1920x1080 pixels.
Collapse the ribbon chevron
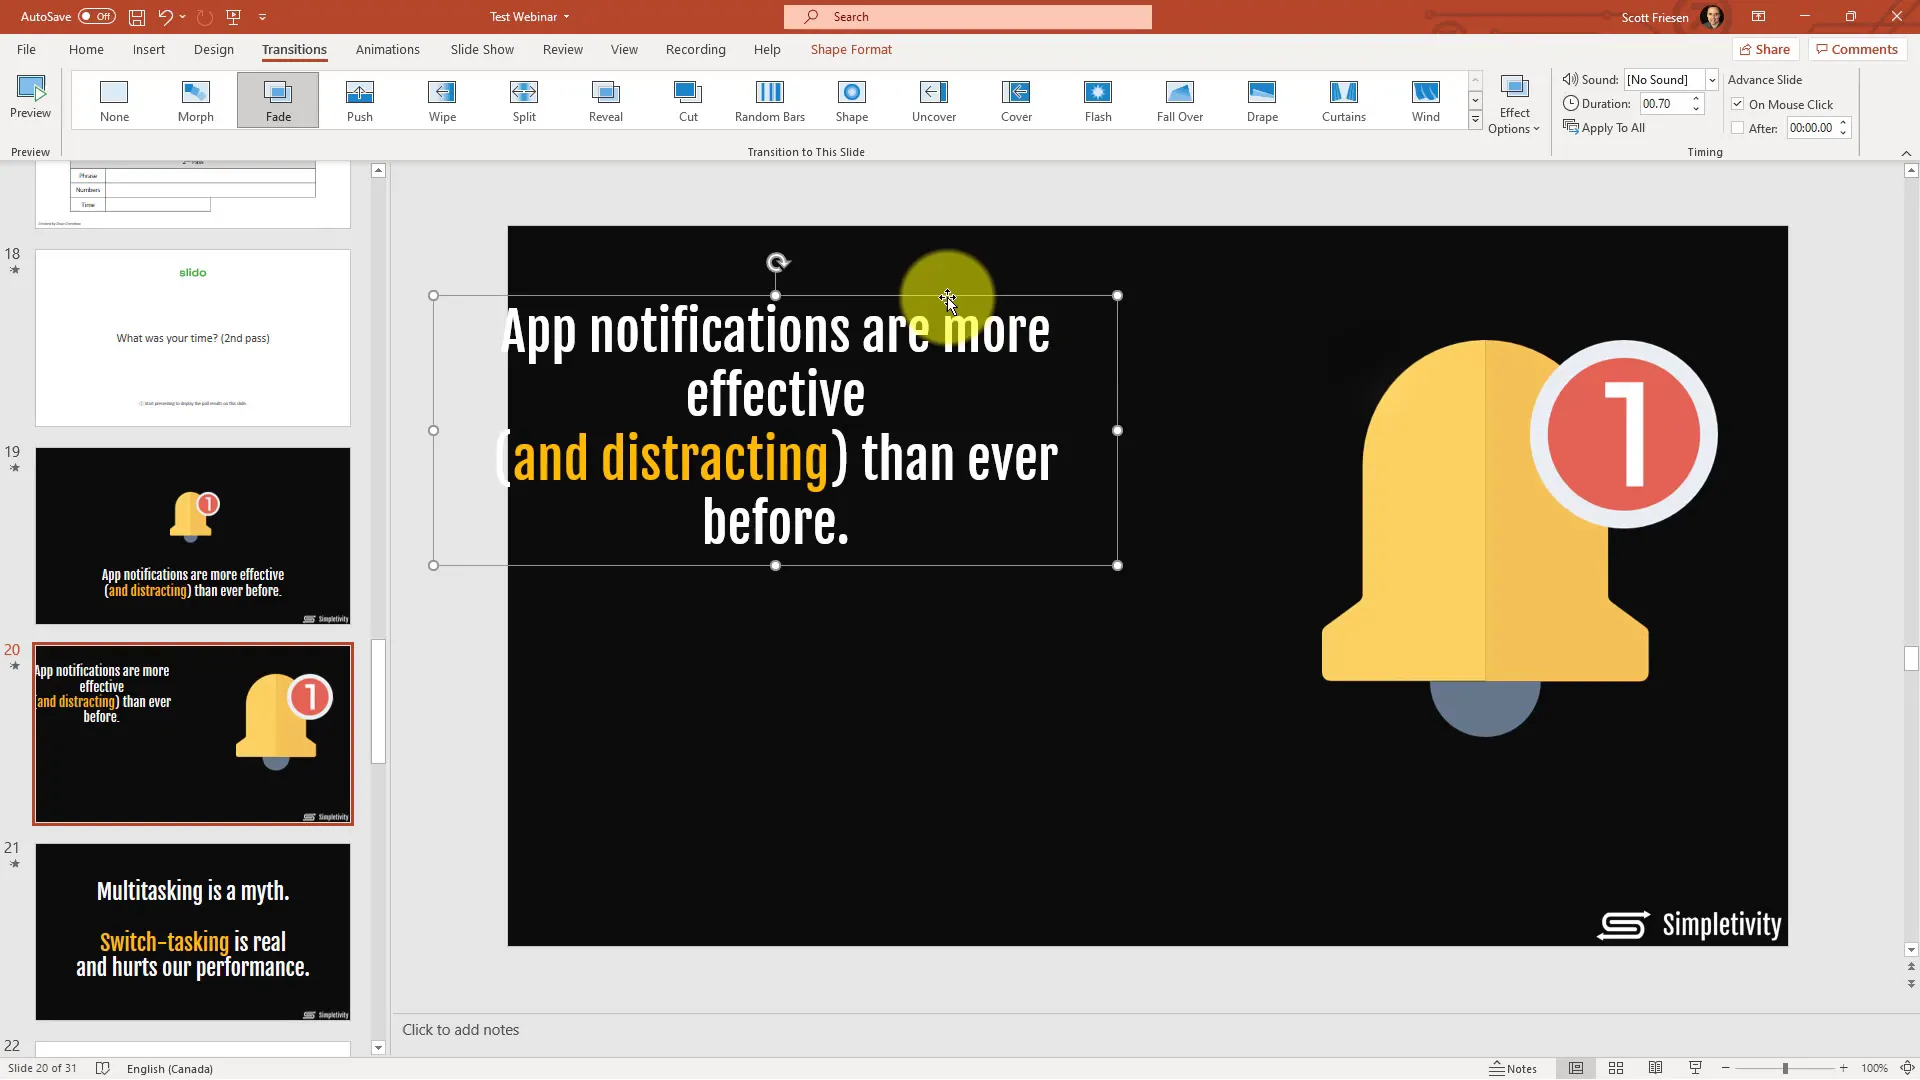(1906, 153)
